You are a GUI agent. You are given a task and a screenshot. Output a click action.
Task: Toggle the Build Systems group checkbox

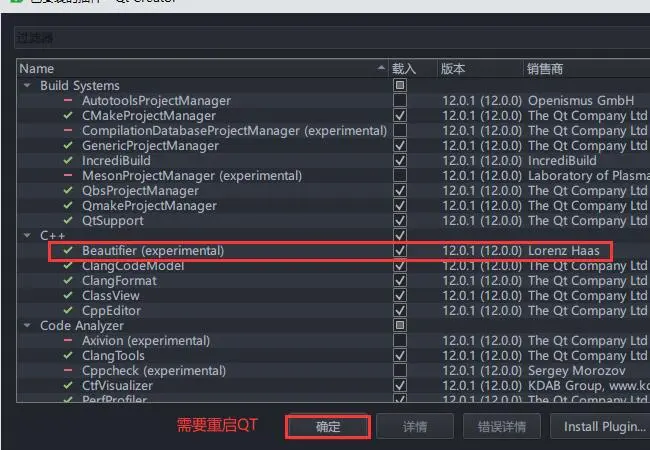(400, 86)
